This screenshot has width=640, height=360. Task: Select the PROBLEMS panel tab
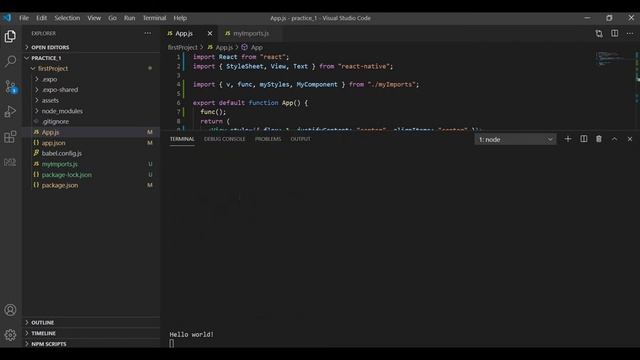coord(268,139)
